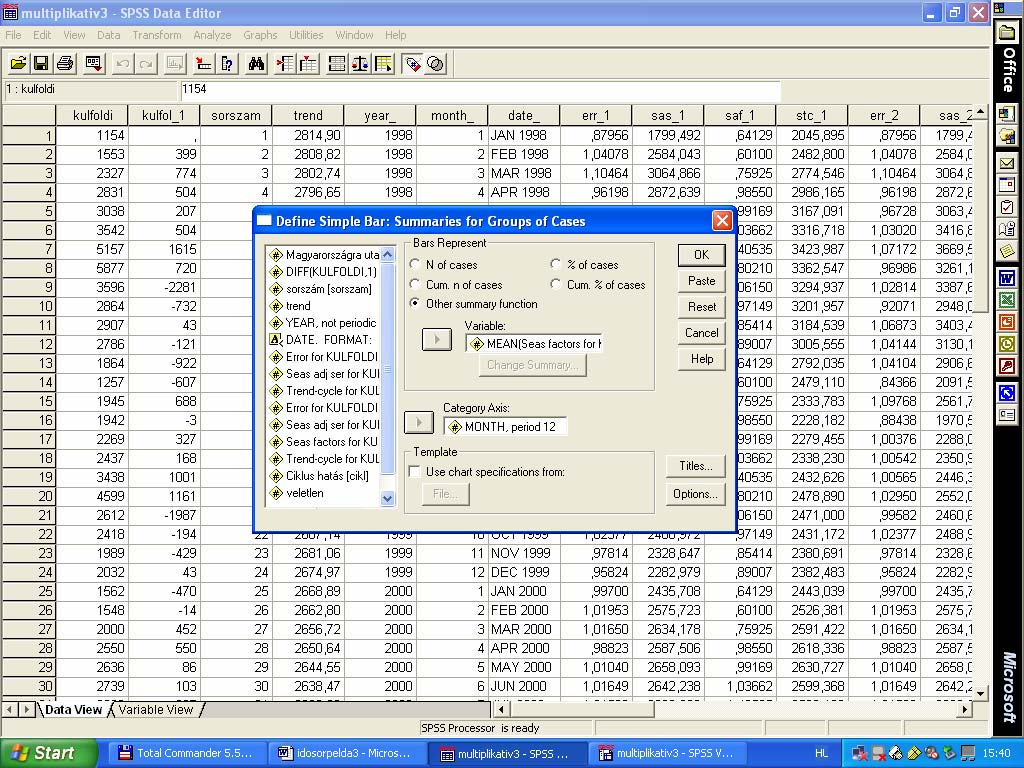1024x768 pixels.
Task: Click the OK button in the dialog
Action: (x=701, y=255)
